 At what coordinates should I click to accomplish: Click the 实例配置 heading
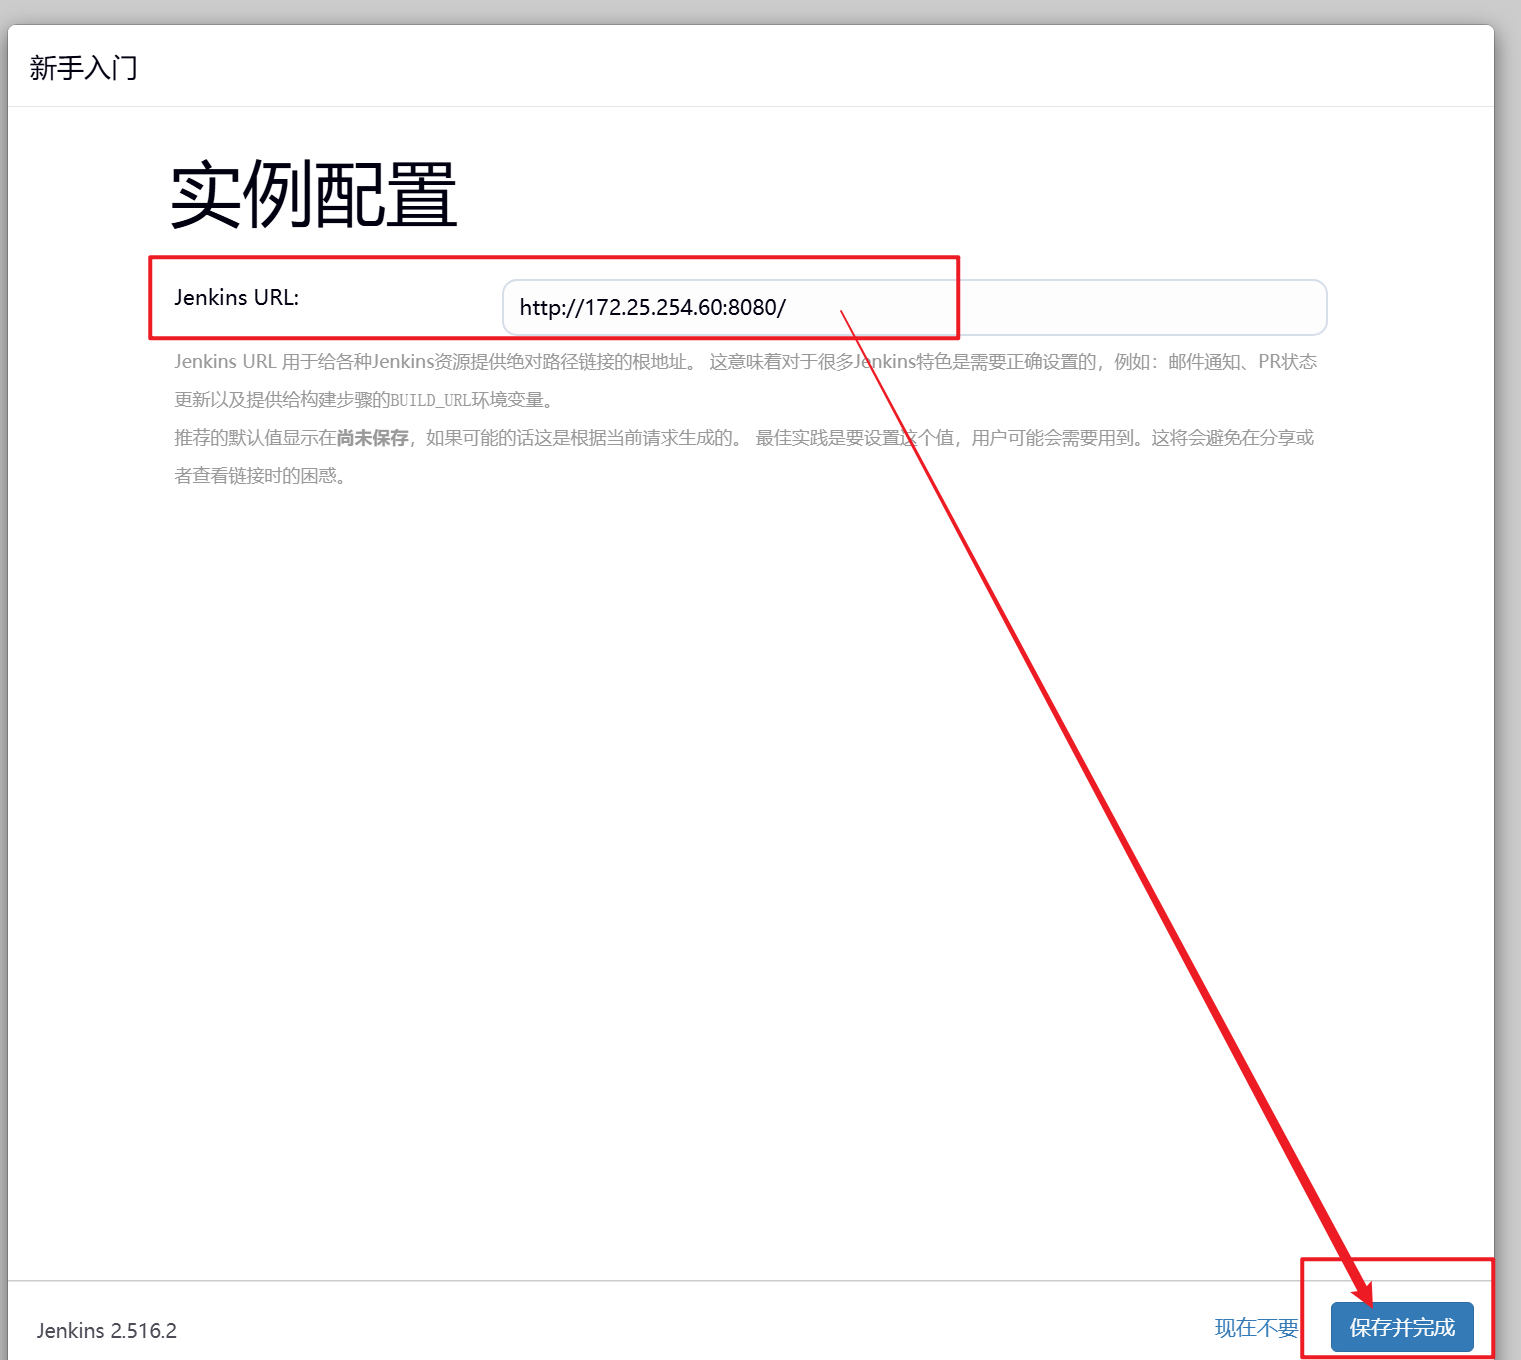tap(314, 194)
